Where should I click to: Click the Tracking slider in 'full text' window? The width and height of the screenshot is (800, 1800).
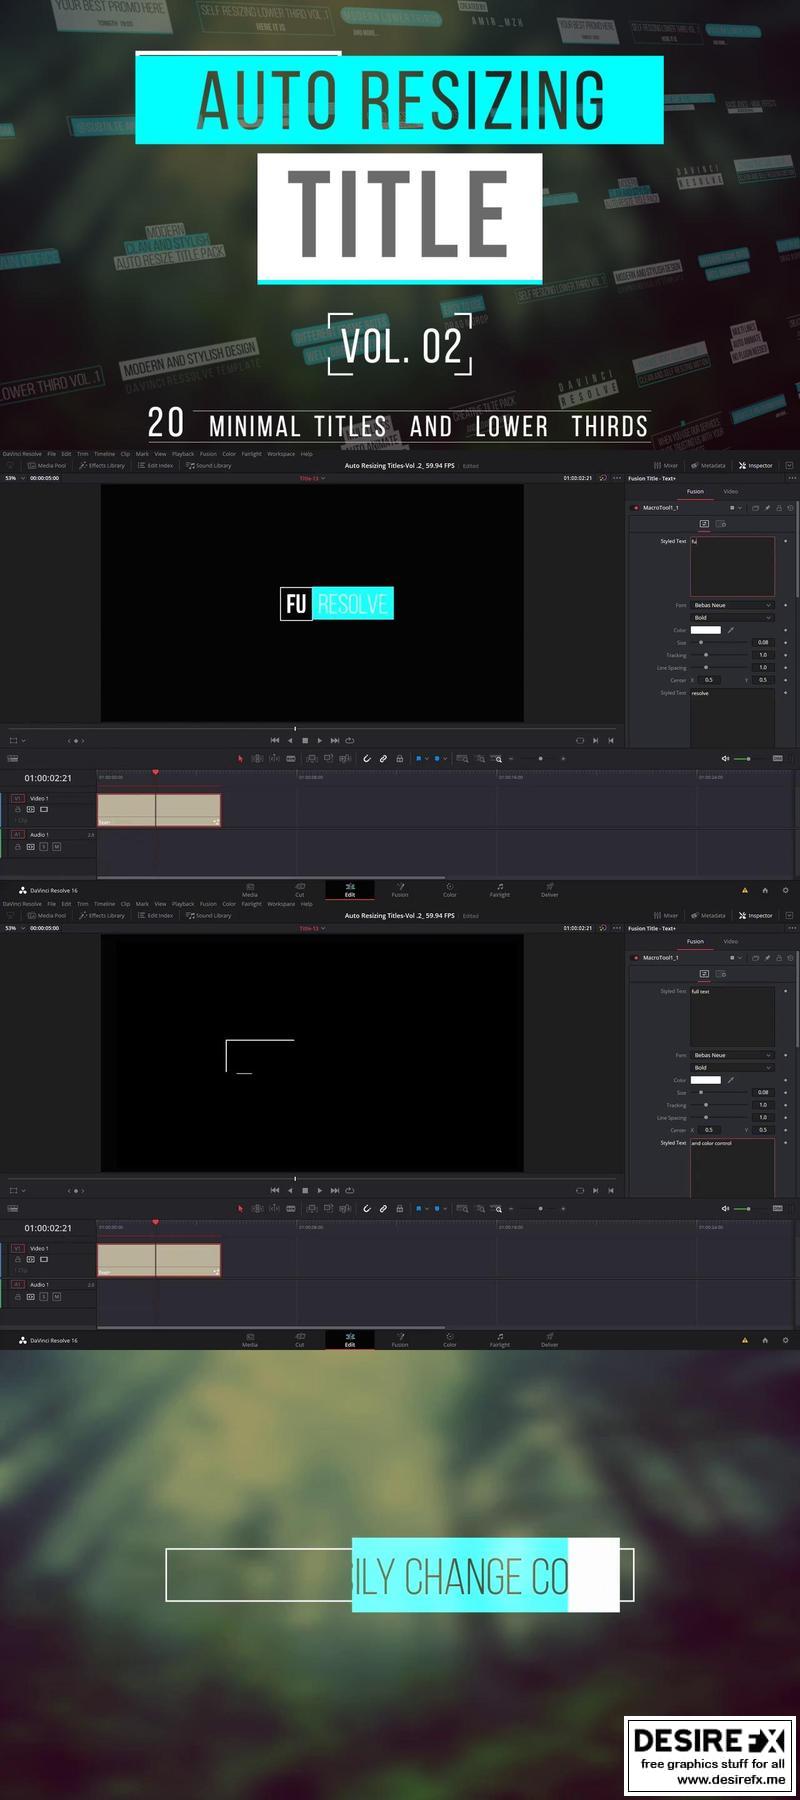tap(719, 1105)
